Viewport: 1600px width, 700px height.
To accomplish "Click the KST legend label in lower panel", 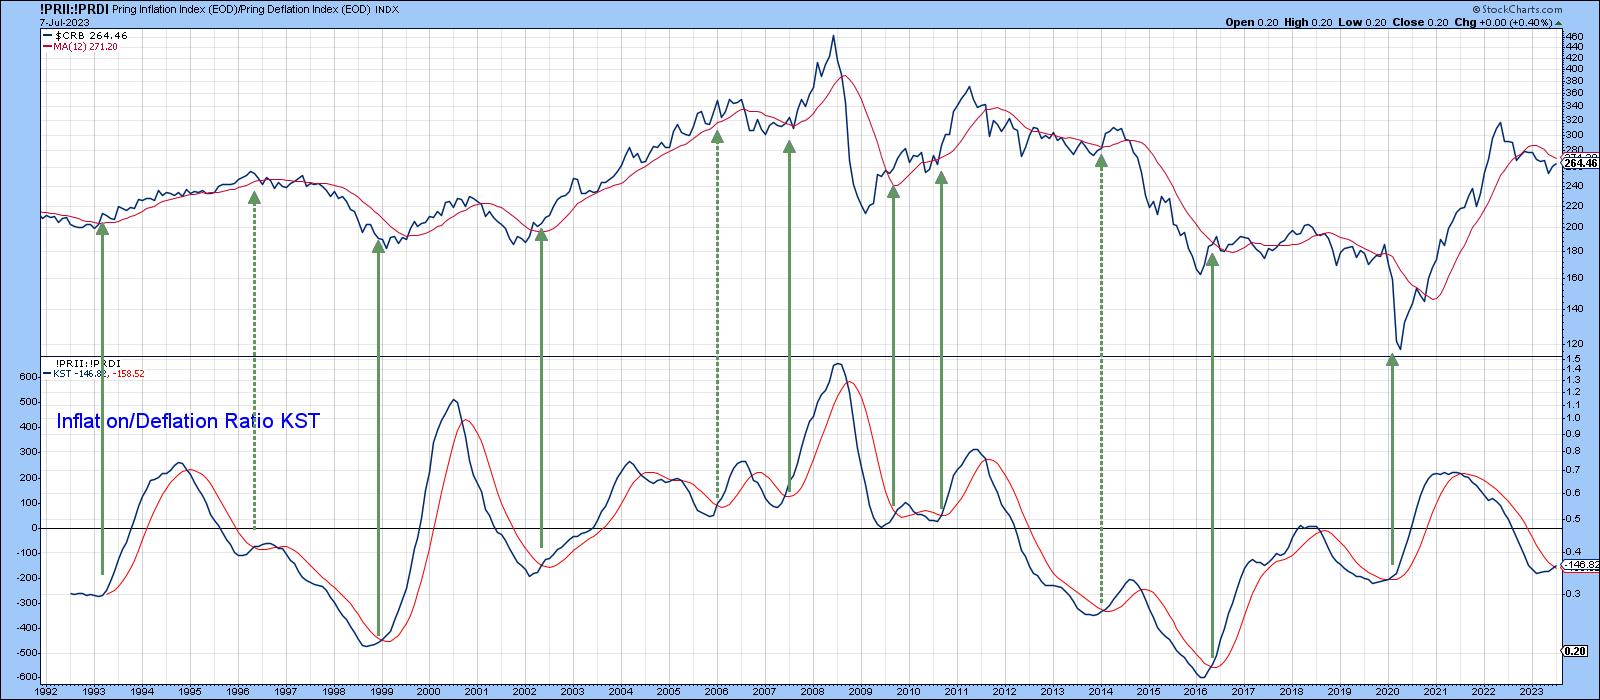I will [x=62, y=374].
